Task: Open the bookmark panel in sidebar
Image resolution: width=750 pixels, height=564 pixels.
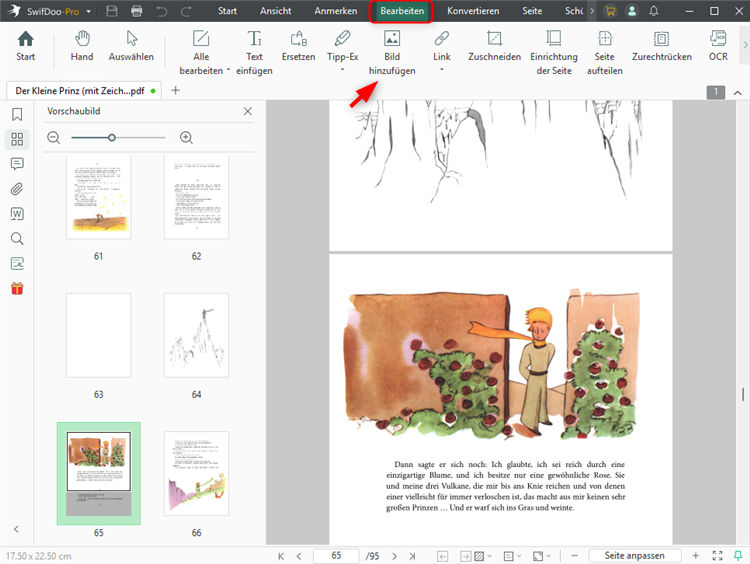Action: point(17,114)
